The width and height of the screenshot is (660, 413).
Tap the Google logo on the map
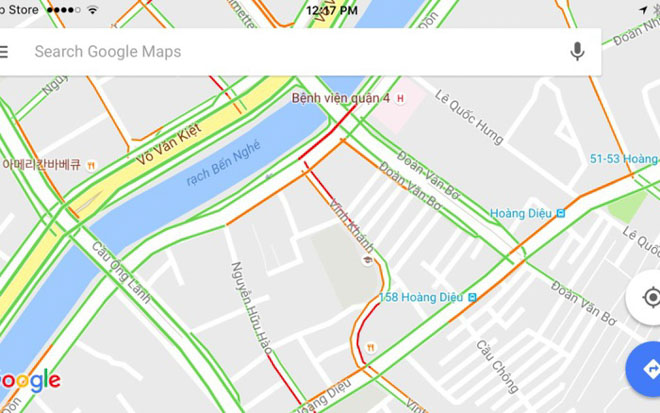click(29, 381)
